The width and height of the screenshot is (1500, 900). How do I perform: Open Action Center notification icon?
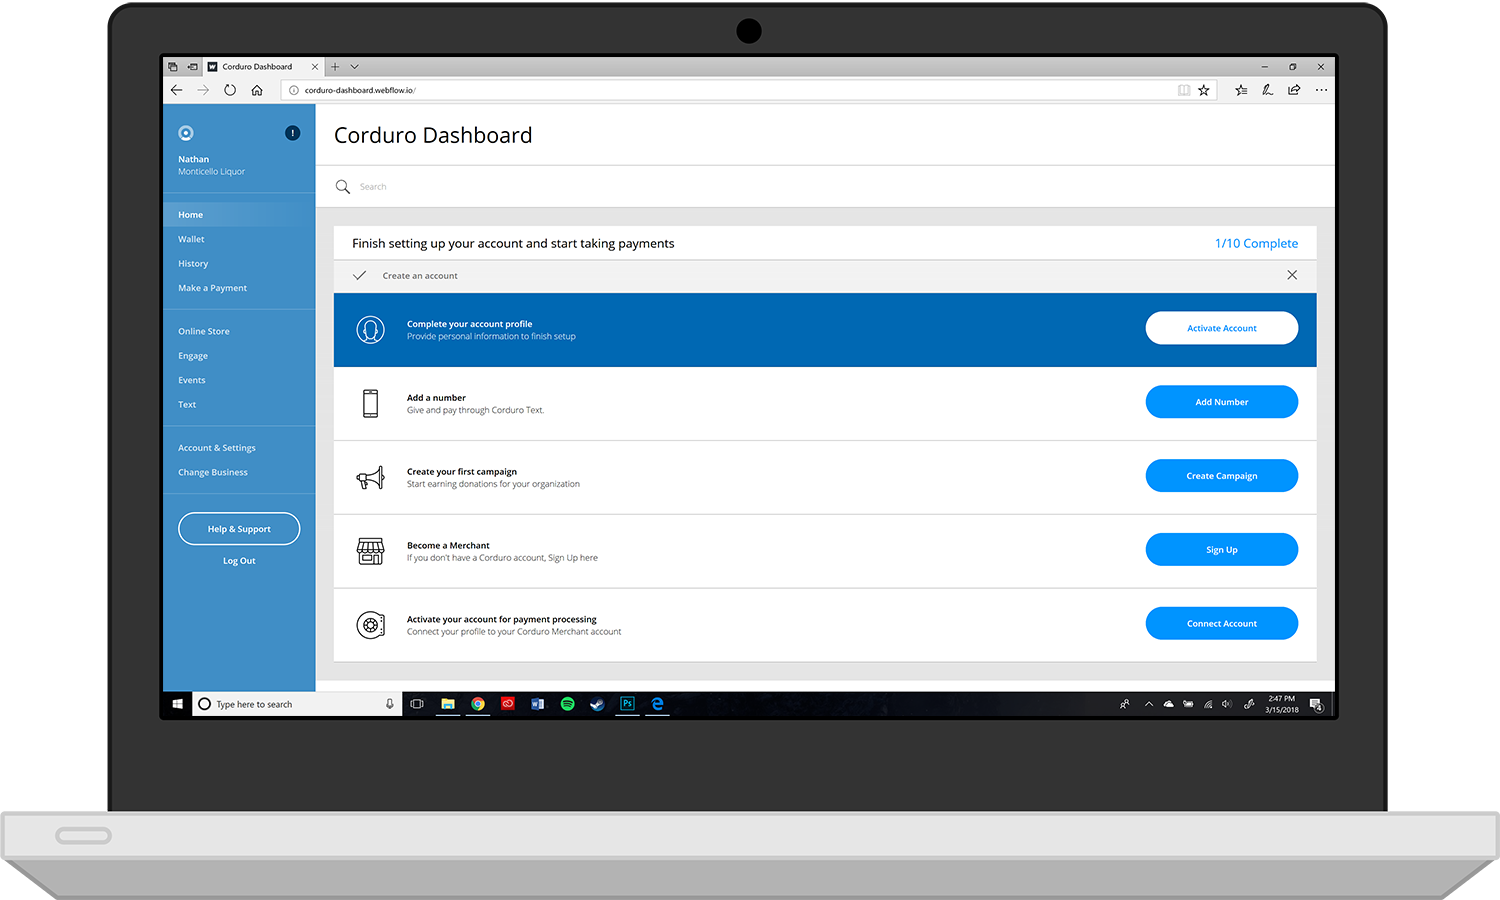point(1316,704)
